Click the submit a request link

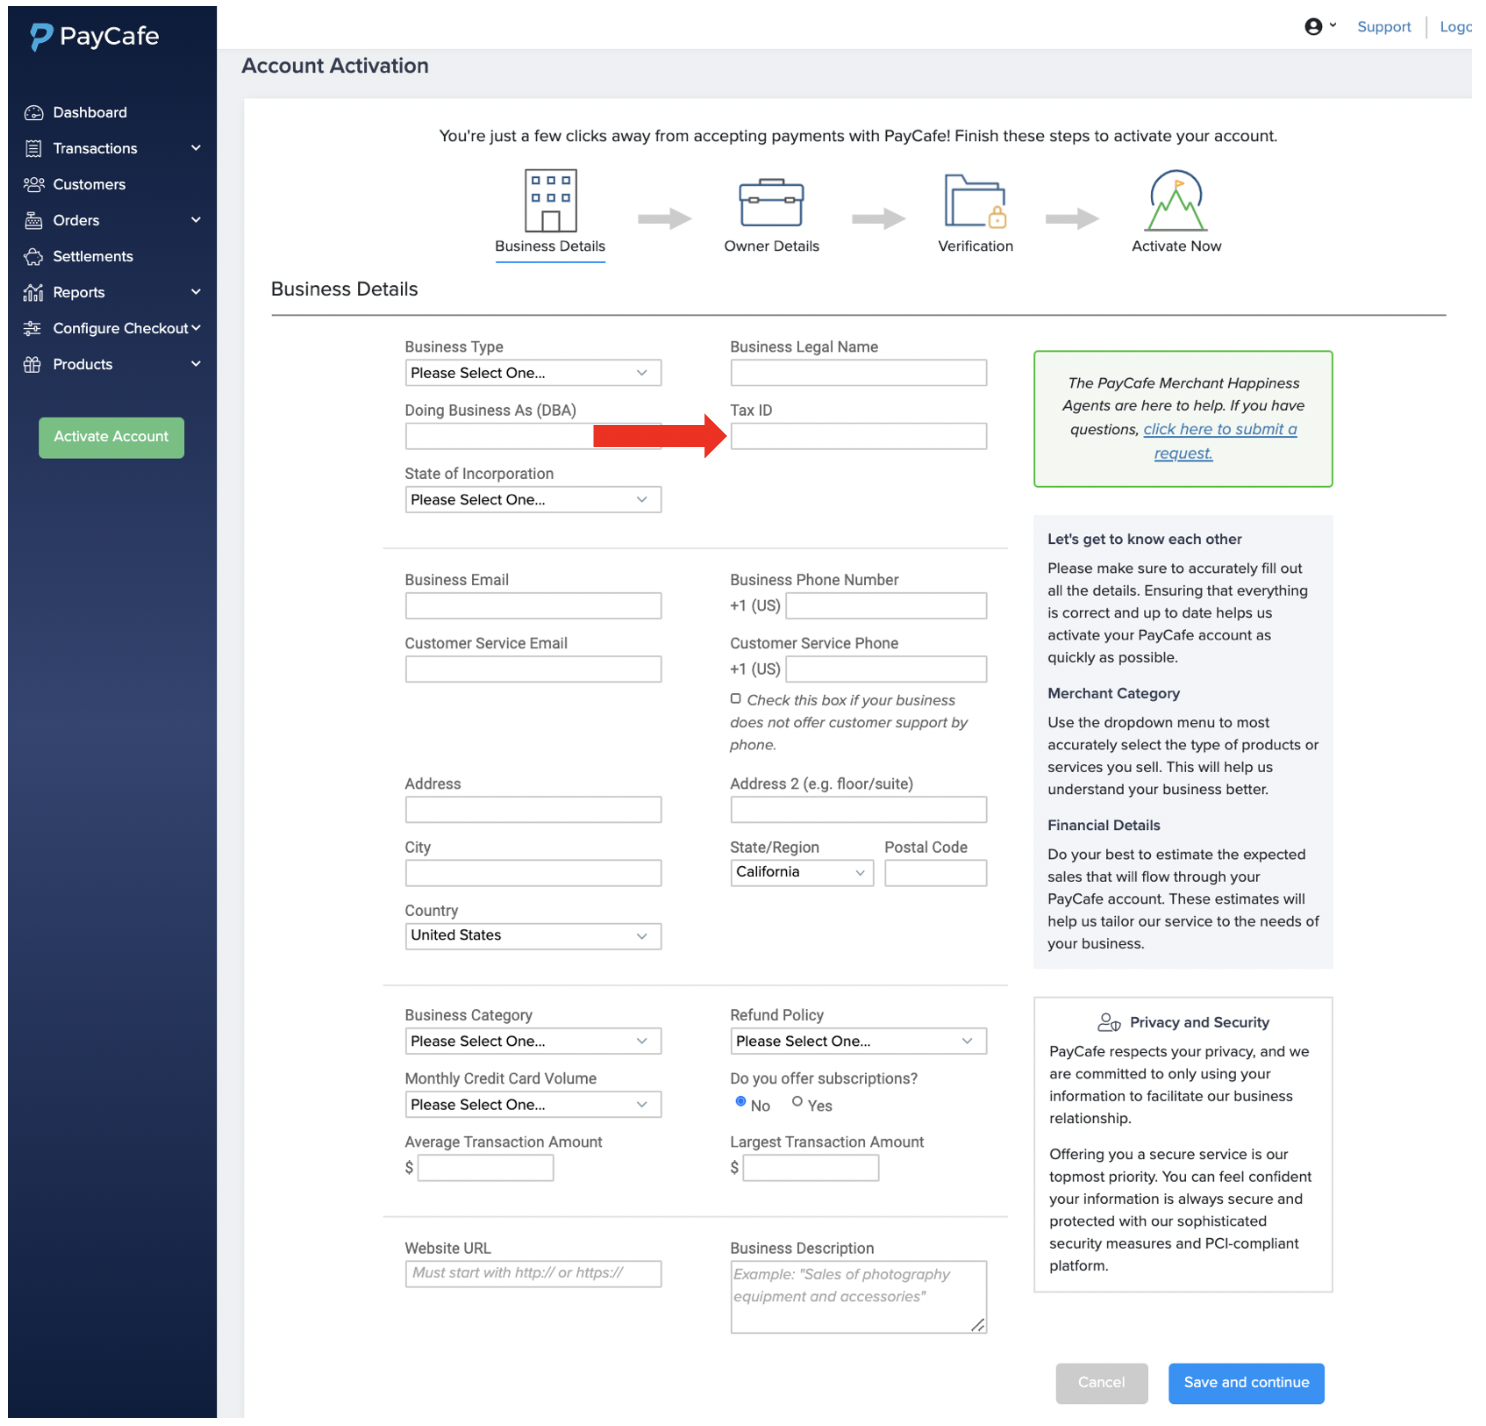click(1220, 442)
